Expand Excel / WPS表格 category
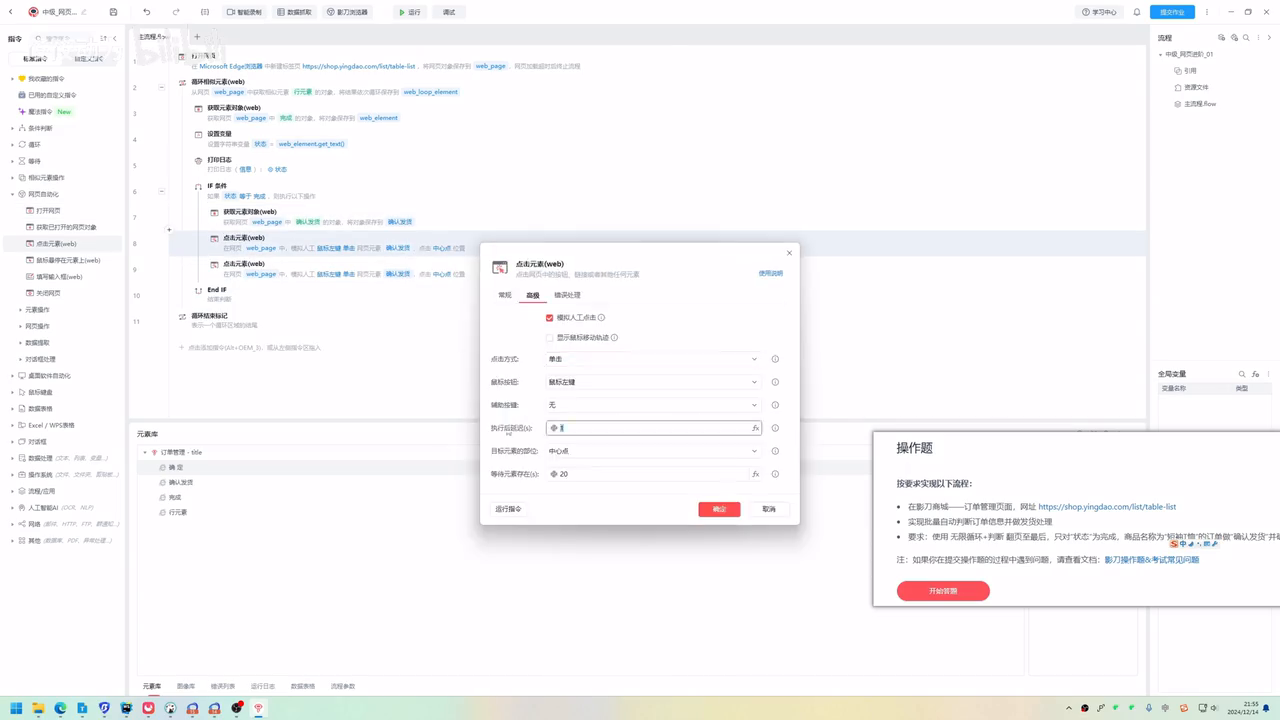Image resolution: width=1280 pixels, height=720 pixels. [x=12, y=425]
